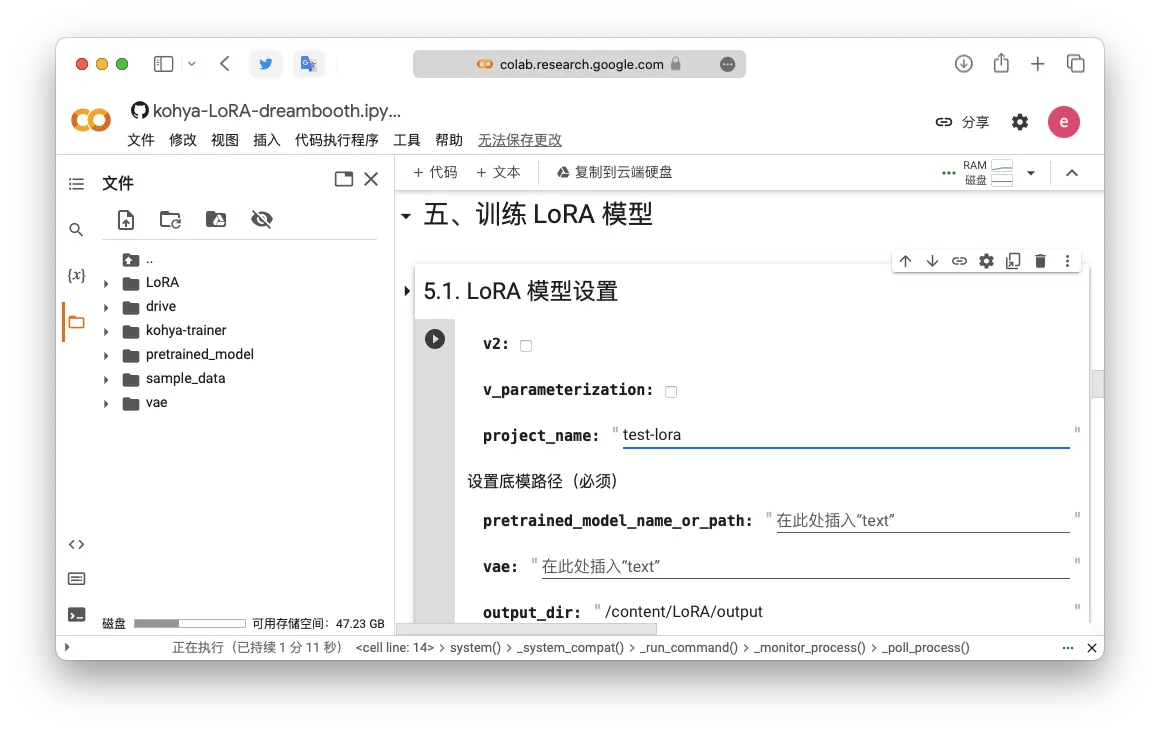Expand the pretrained_model folder in tree
Viewport: 1160px width, 734px height.
coord(106,355)
